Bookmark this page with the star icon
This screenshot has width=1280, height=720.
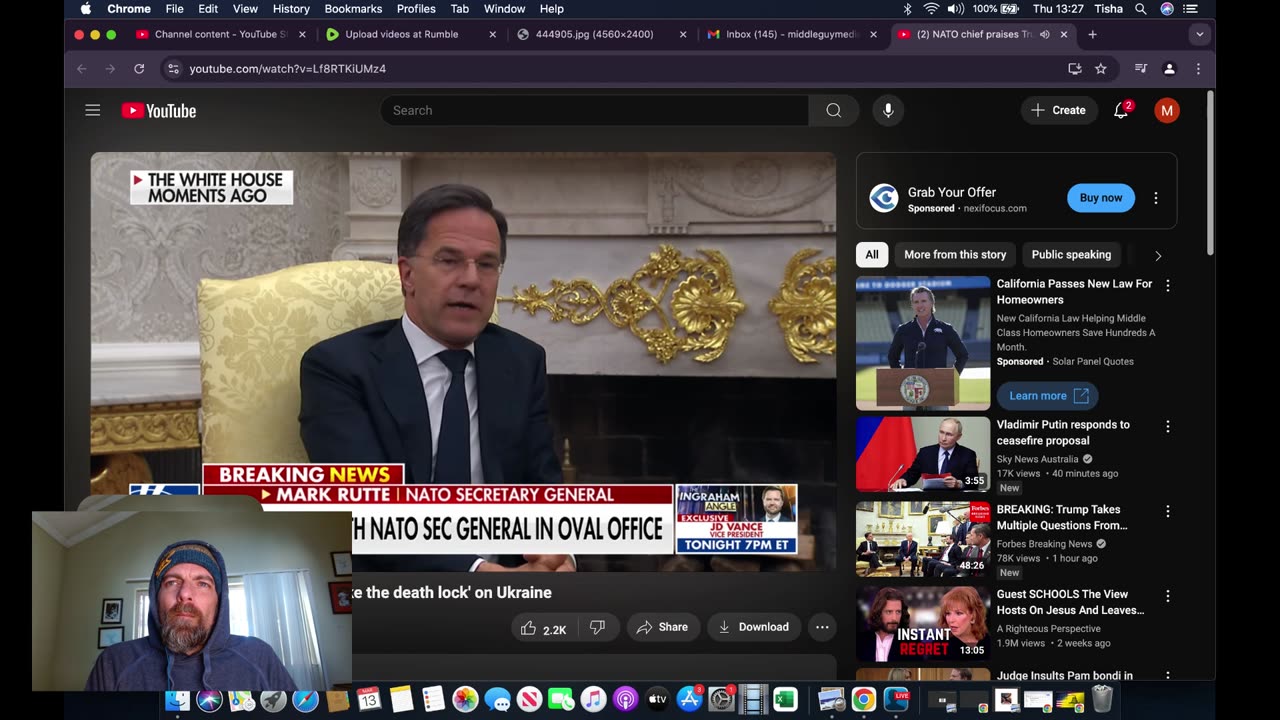[1101, 68]
